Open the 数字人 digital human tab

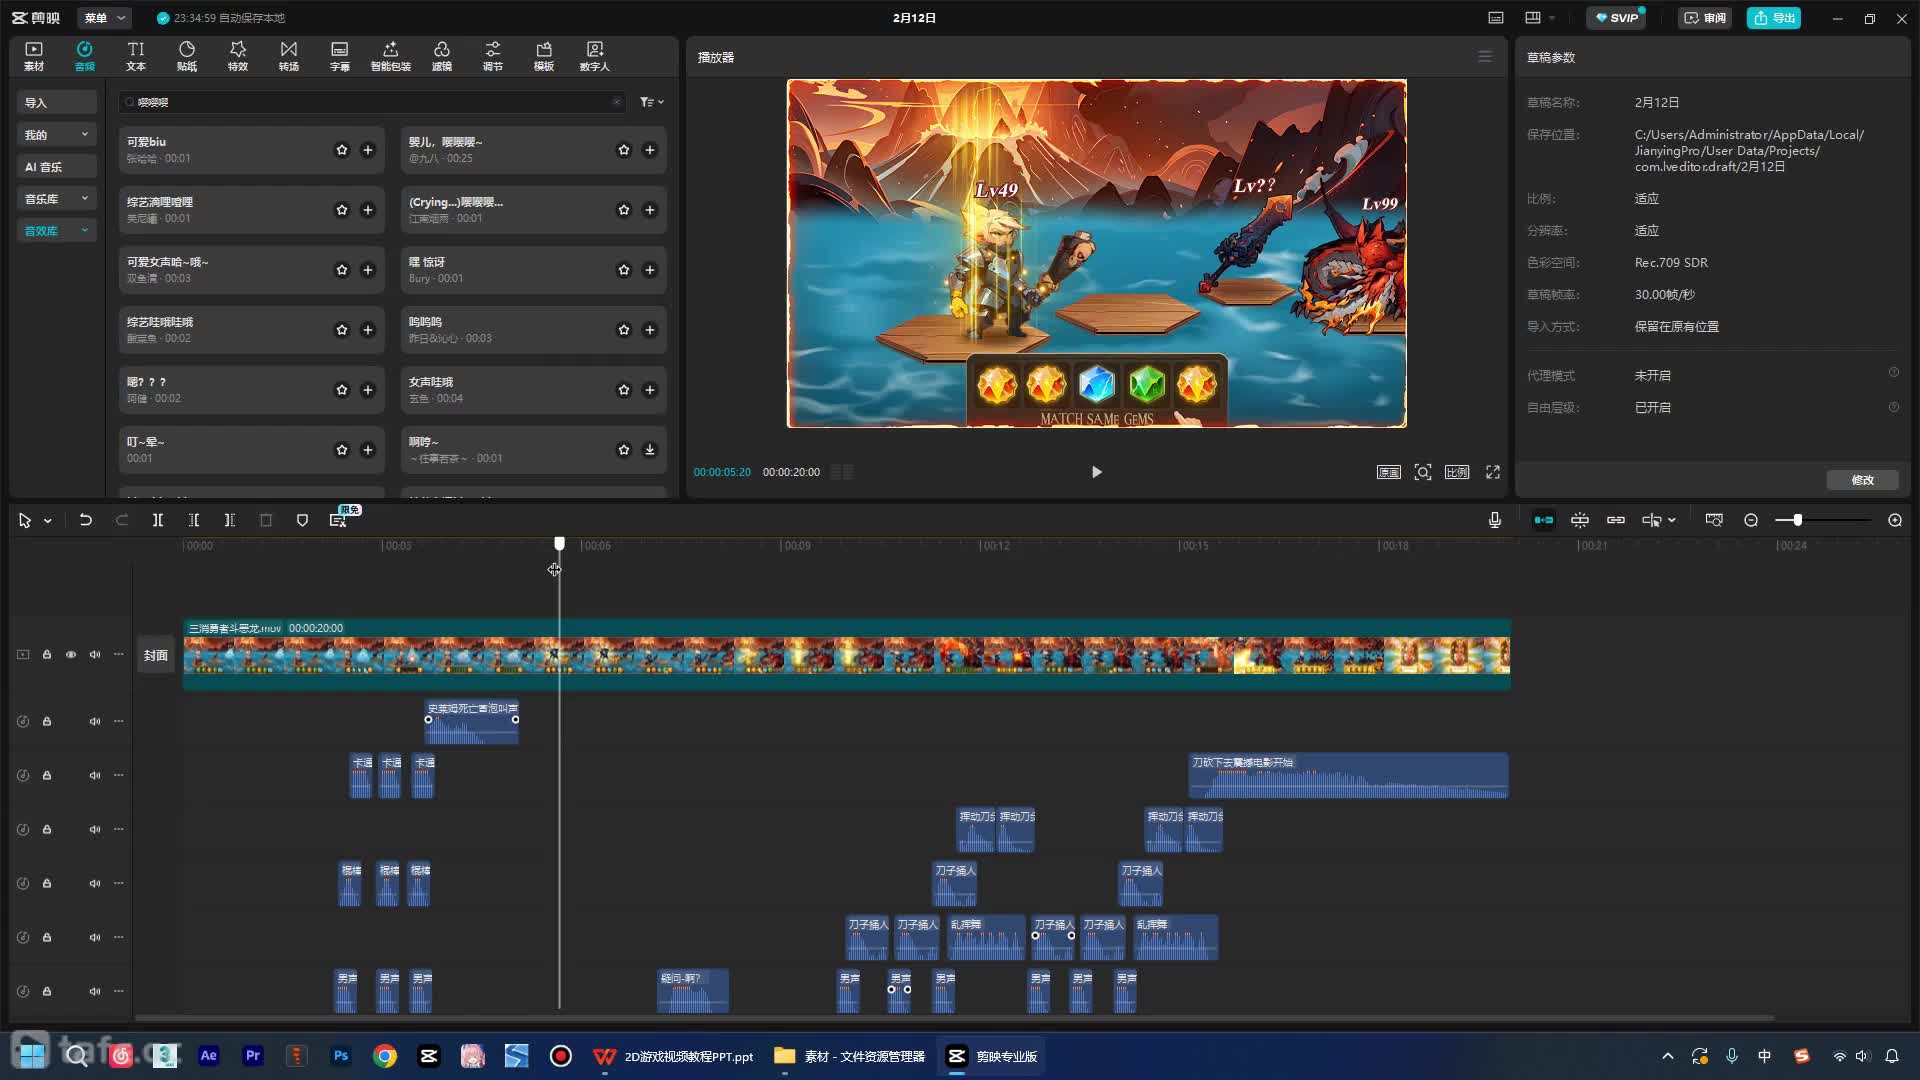coord(595,56)
